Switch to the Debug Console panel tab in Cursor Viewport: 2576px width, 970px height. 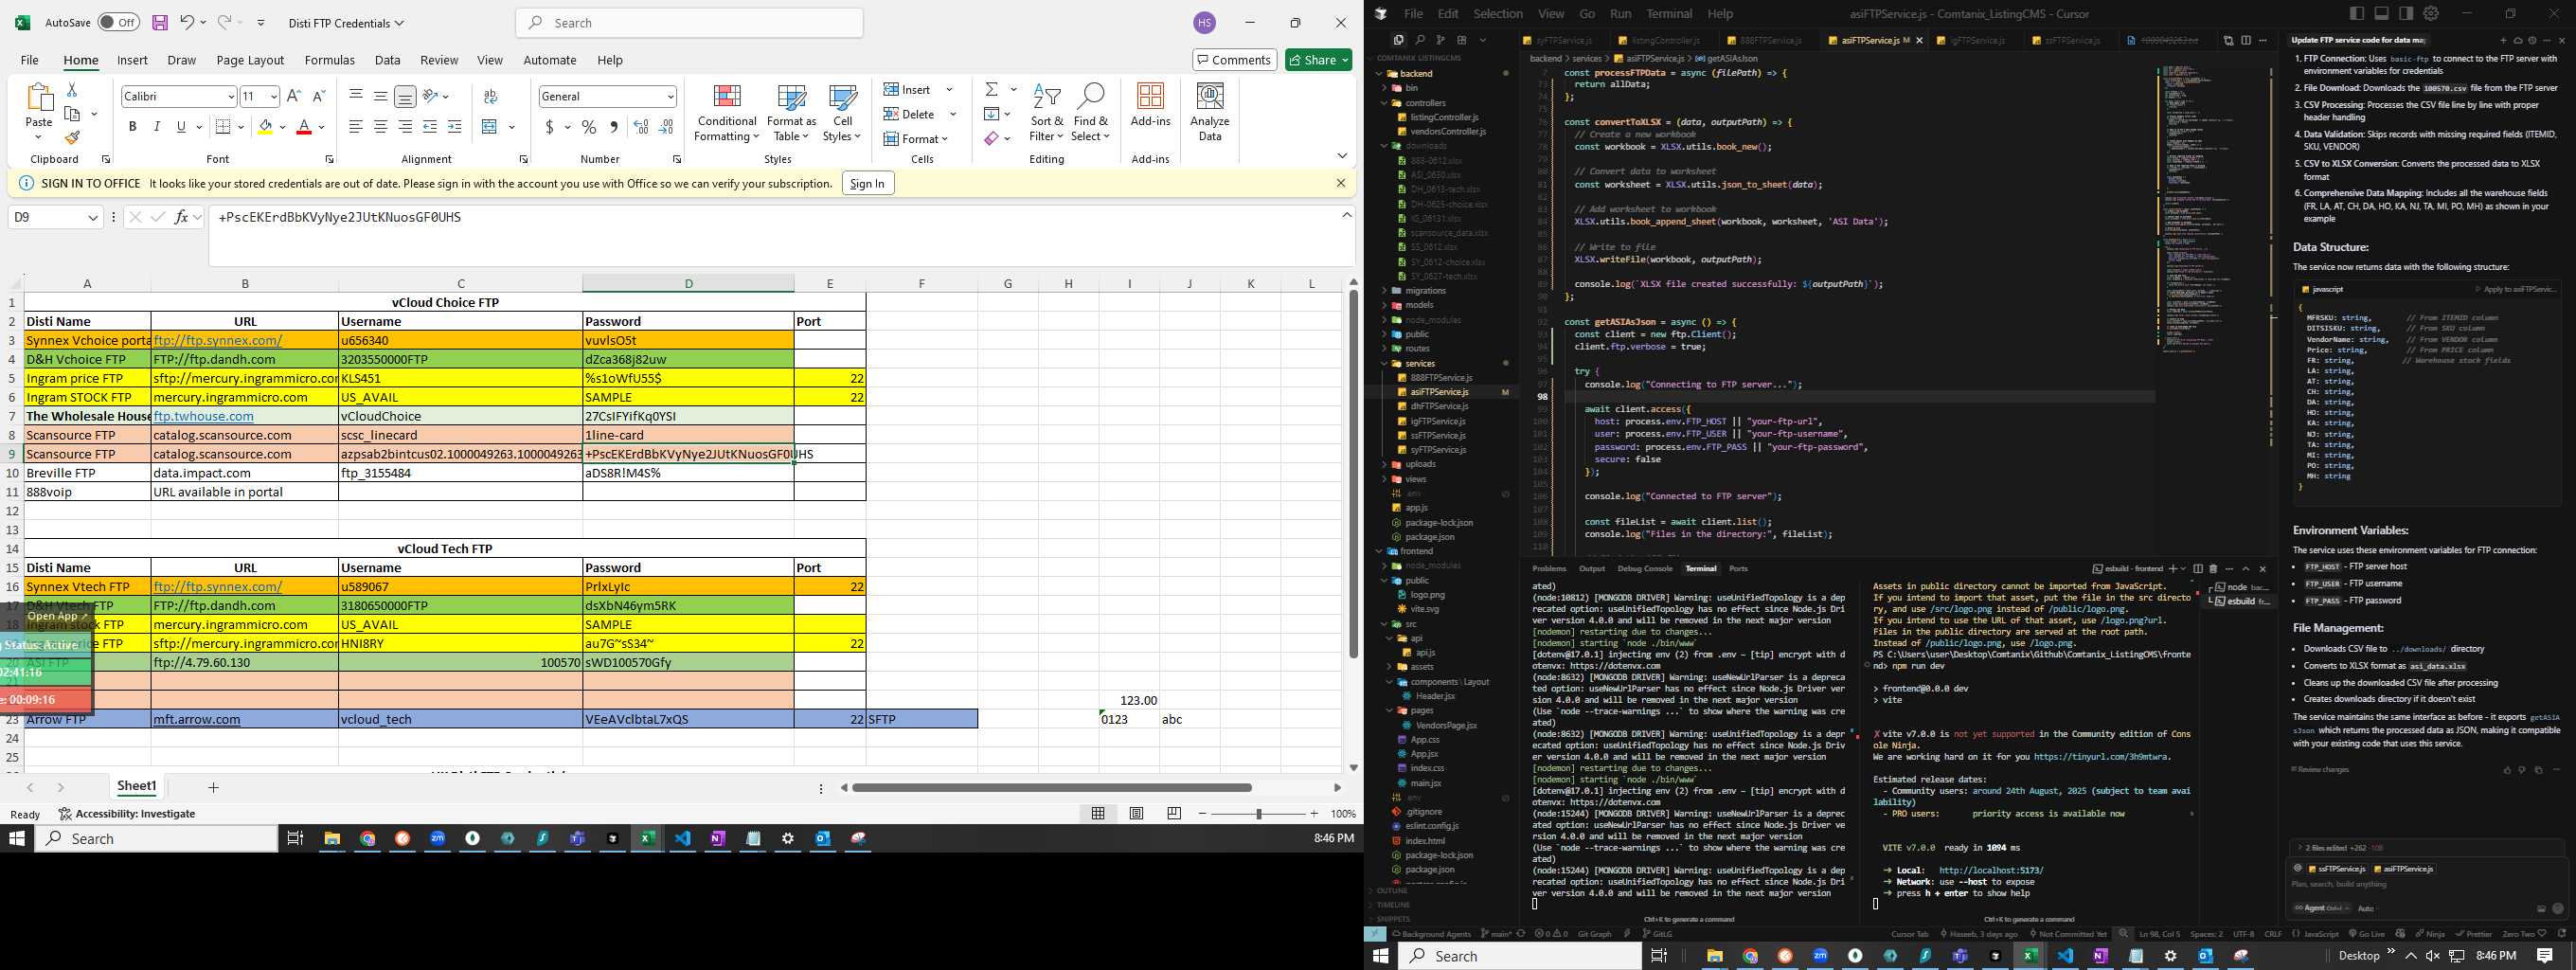tap(1645, 569)
